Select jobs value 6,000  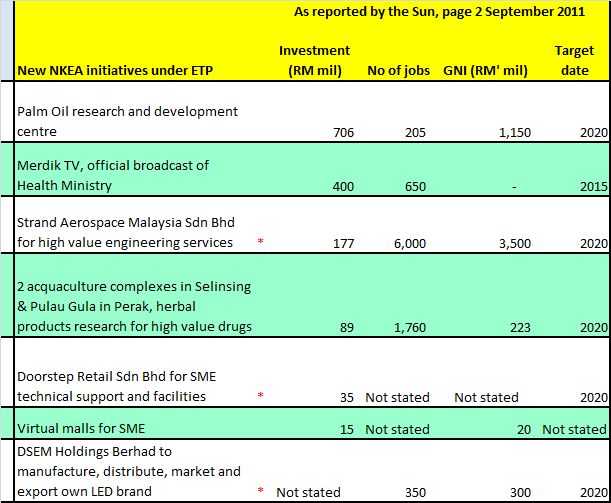point(410,244)
